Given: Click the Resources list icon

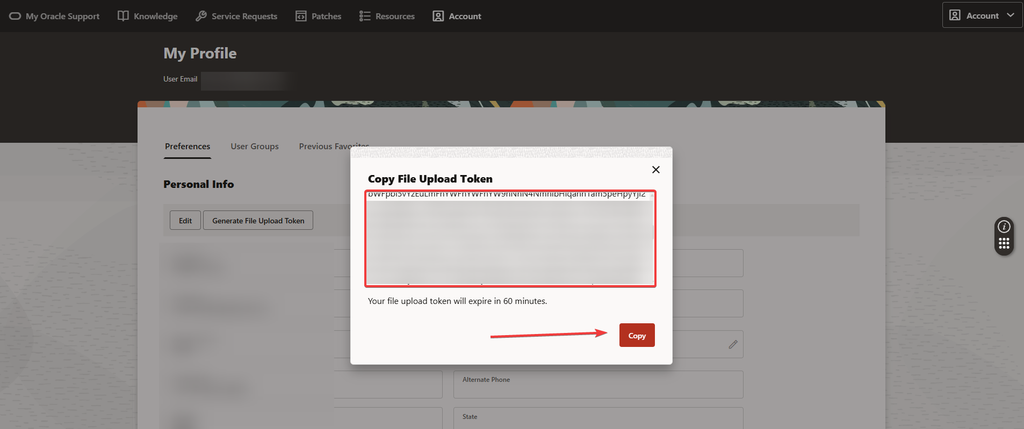Looking at the screenshot, I should (x=365, y=16).
